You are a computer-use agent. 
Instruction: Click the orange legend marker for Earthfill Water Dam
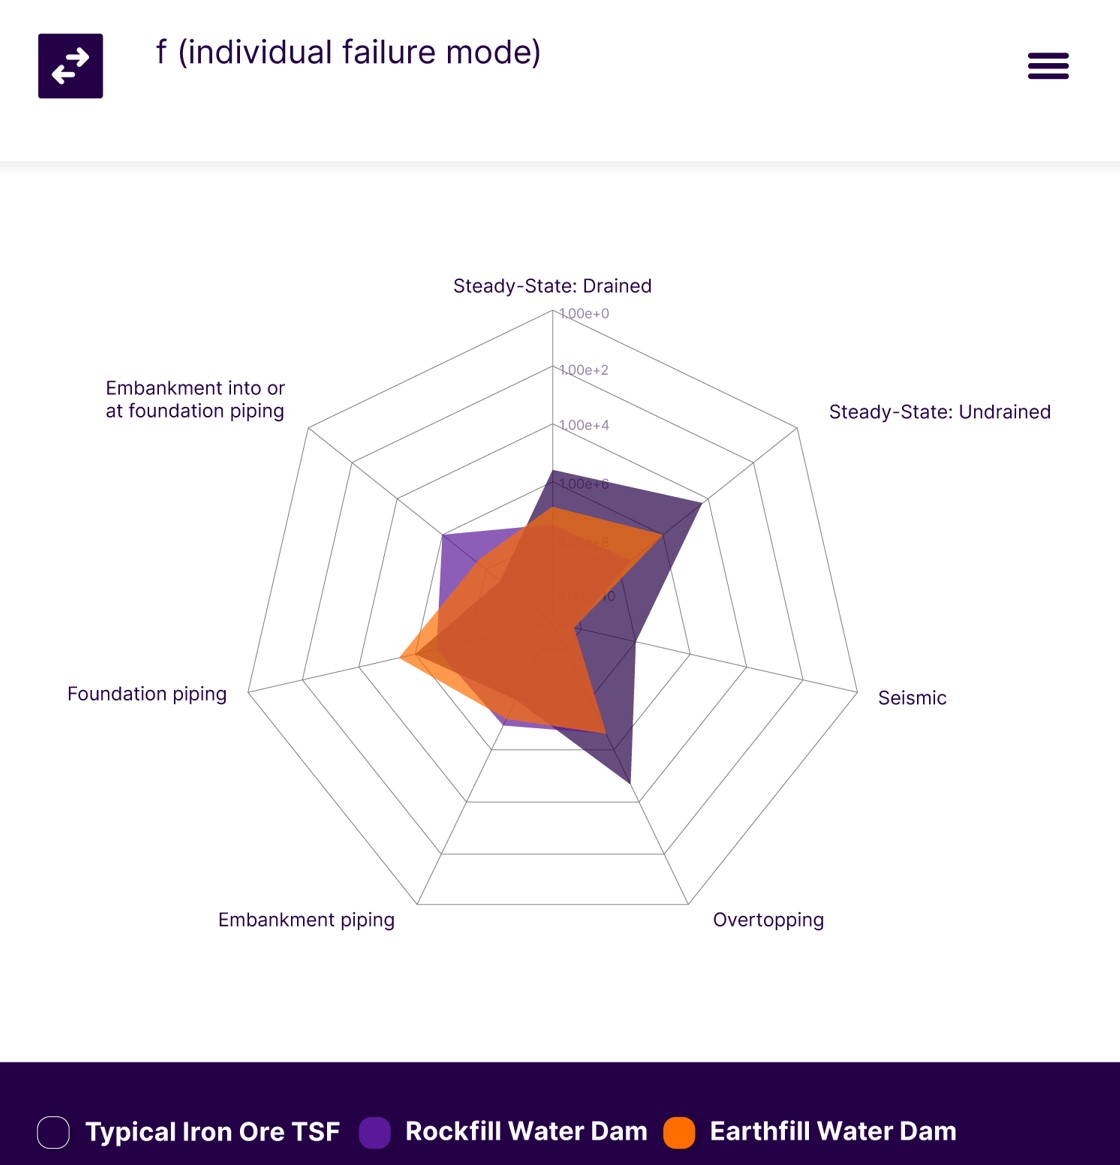pos(681,1131)
